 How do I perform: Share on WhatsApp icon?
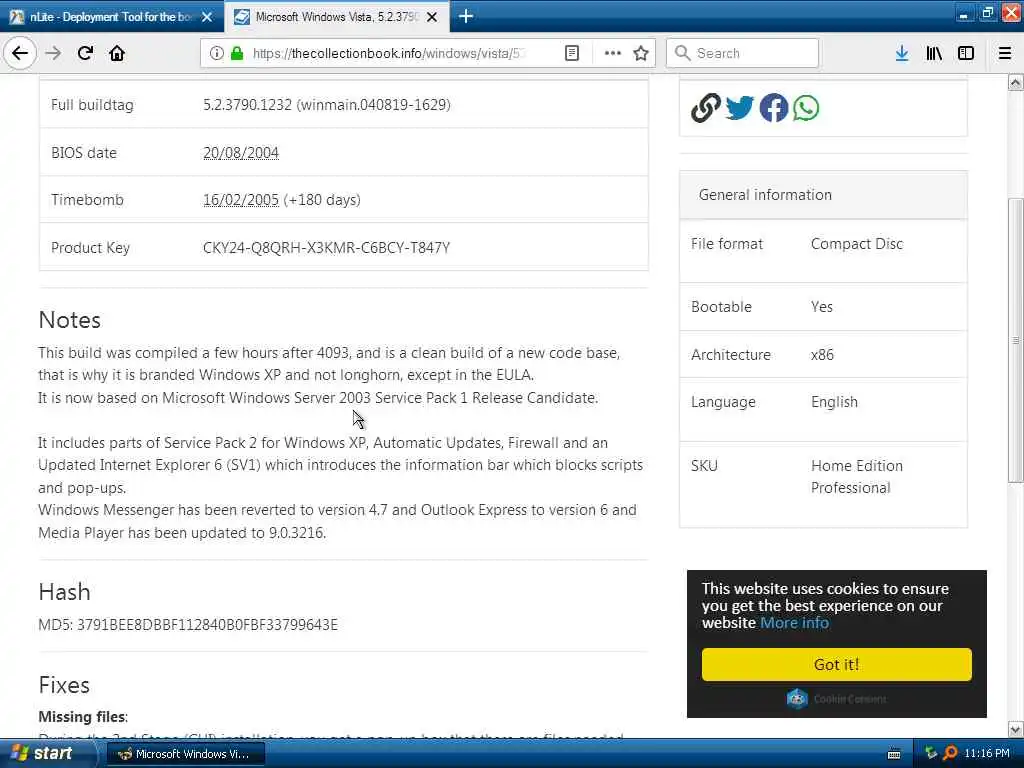pyautogui.click(x=806, y=108)
